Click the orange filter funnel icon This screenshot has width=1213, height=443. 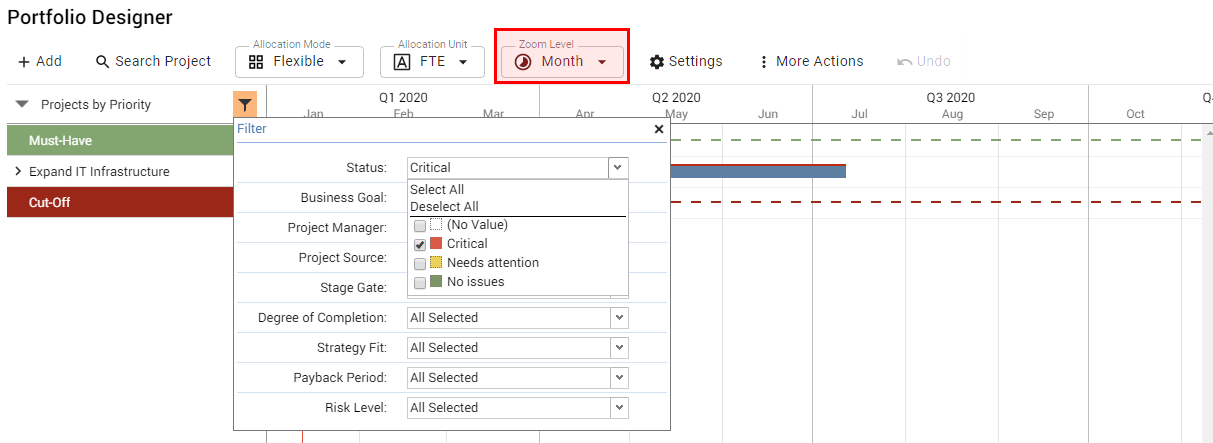(x=245, y=104)
